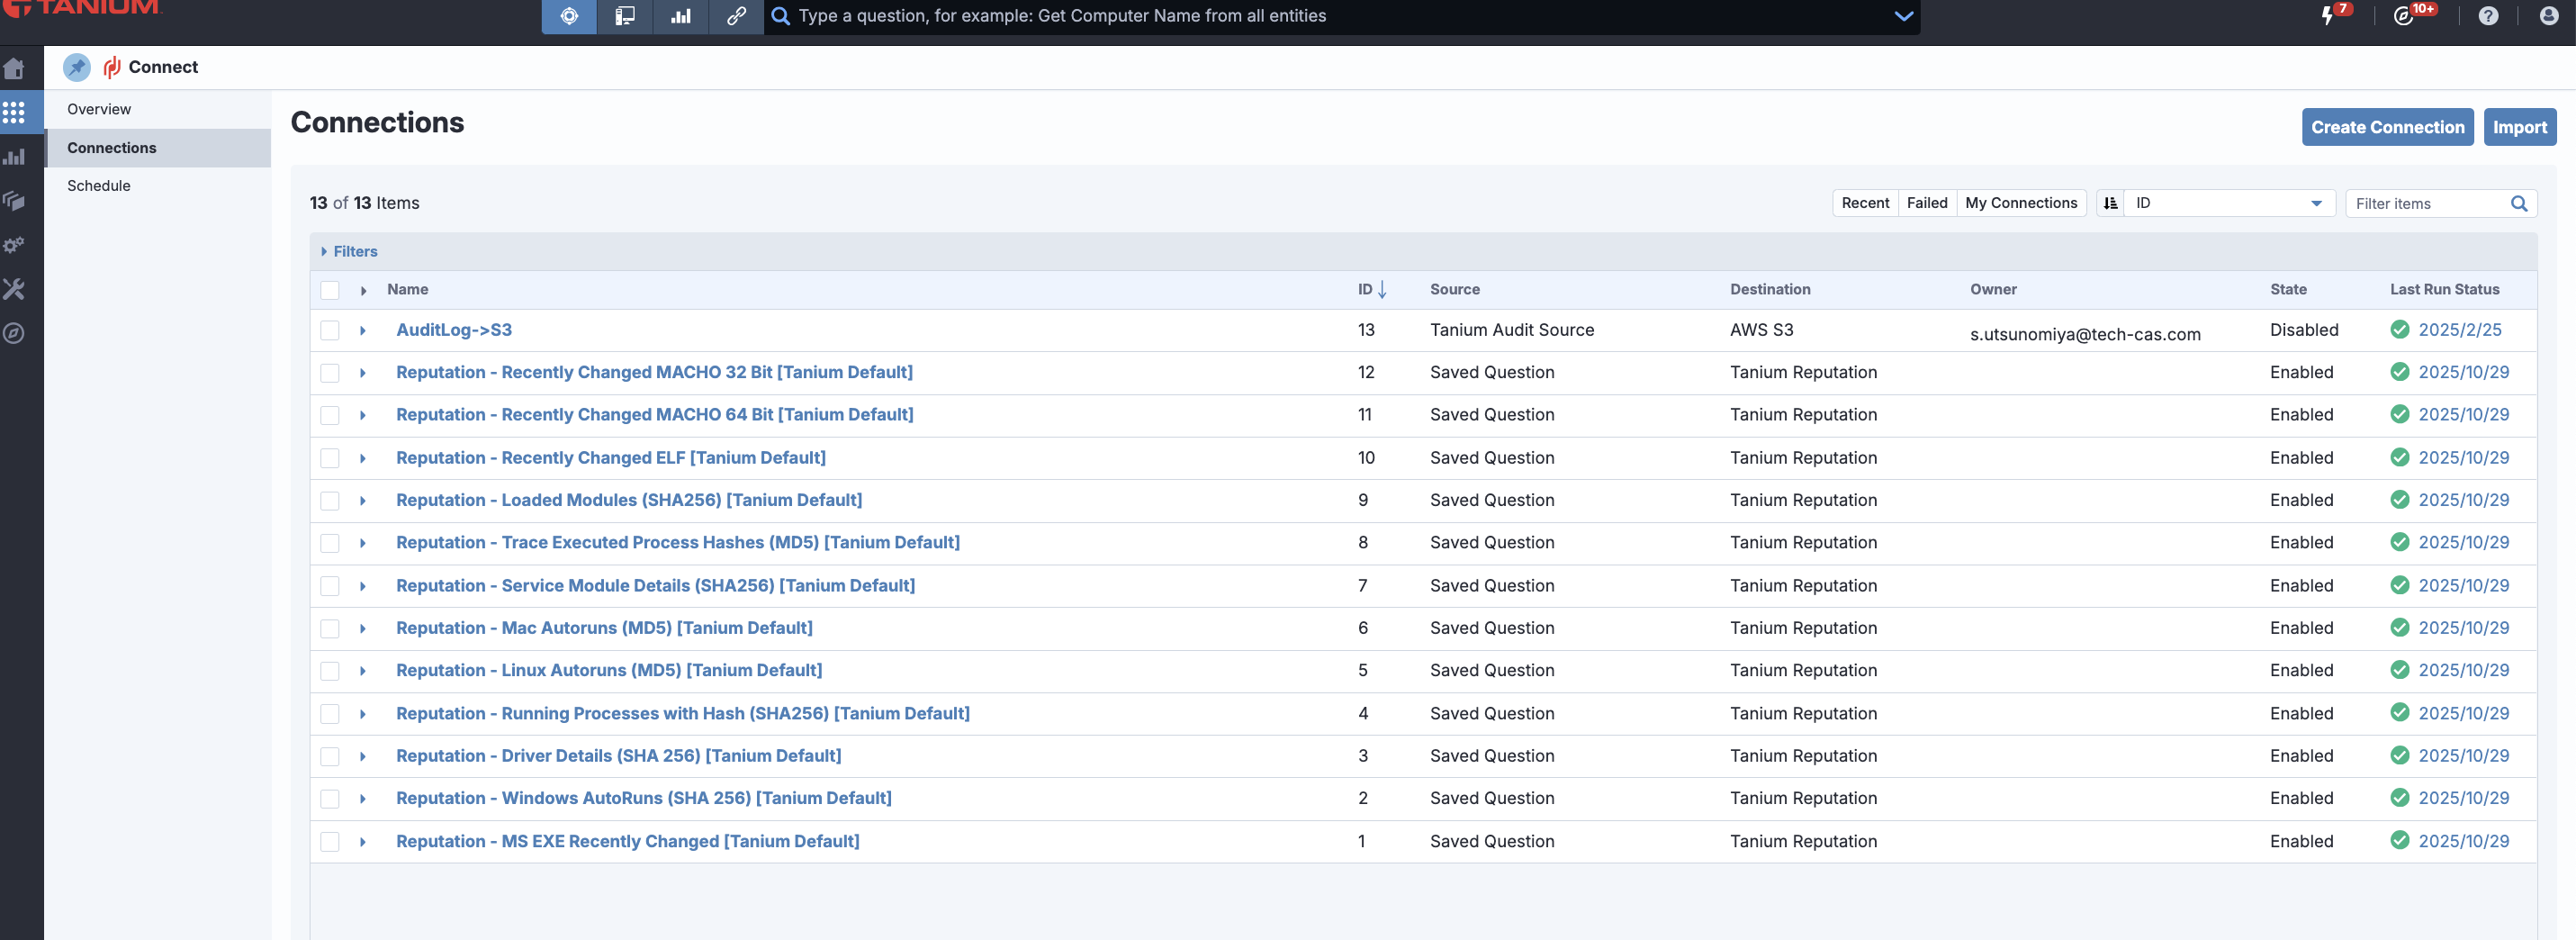
Task: Click the Create Connection button
Action: coord(2386,127)
